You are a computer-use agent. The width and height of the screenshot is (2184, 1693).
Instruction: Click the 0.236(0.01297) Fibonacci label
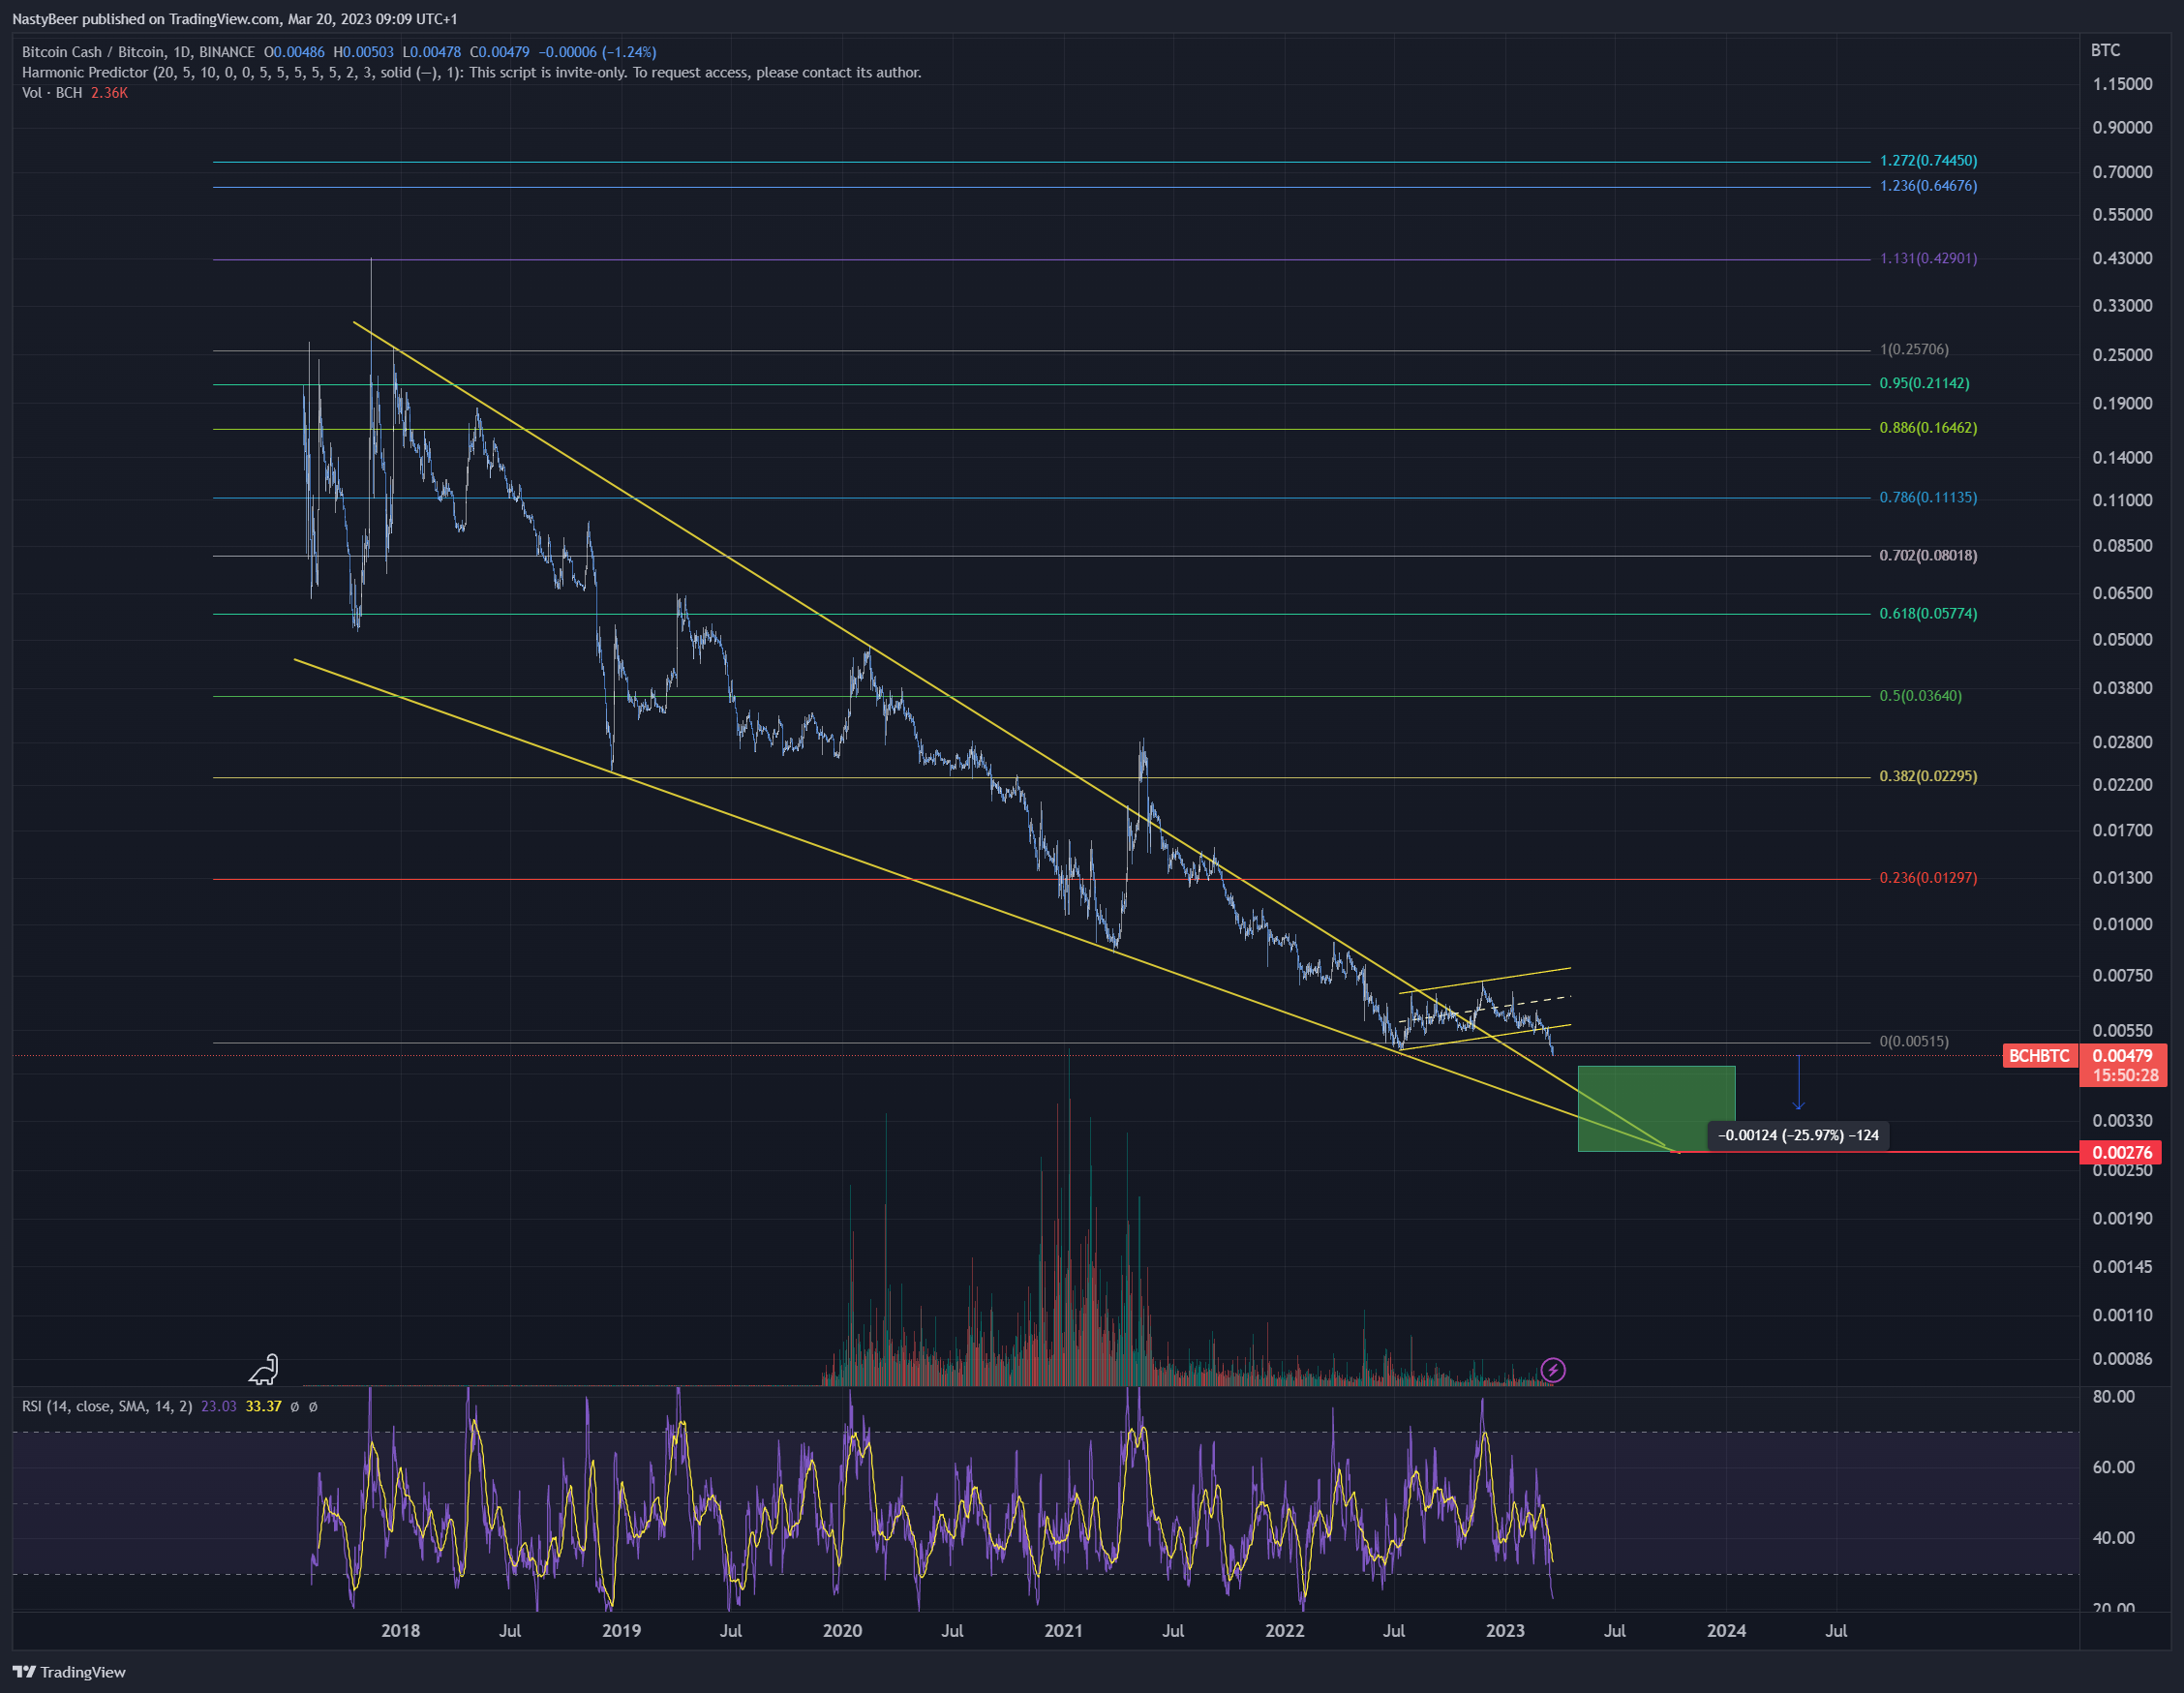[1928, 877]
